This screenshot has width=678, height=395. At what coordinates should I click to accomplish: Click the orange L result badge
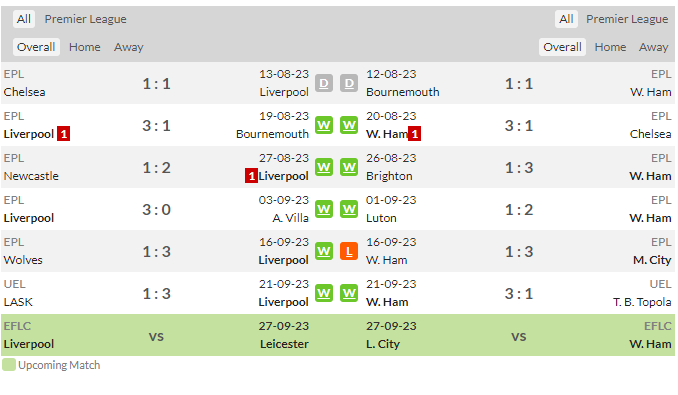click(x=349, y=252)
